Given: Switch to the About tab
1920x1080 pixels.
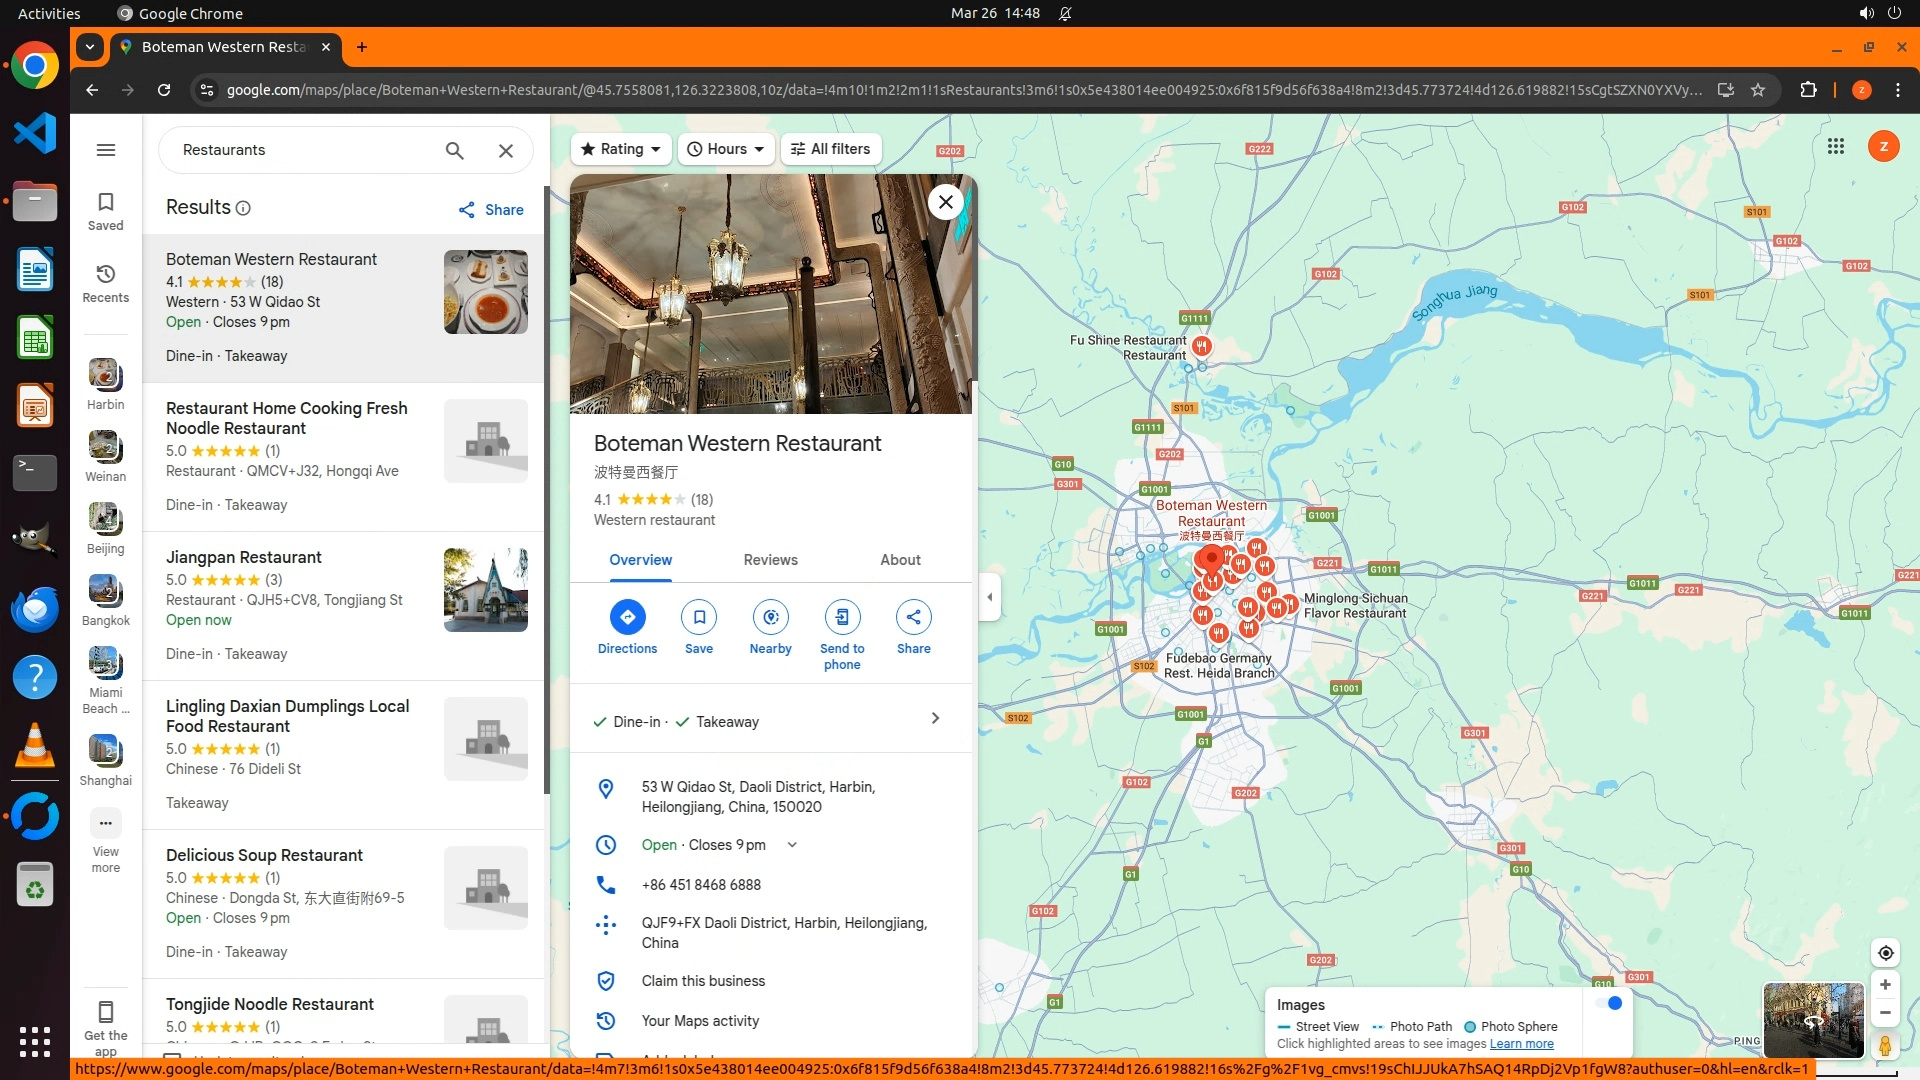Looking at the screenshot, I should (900, 560).
